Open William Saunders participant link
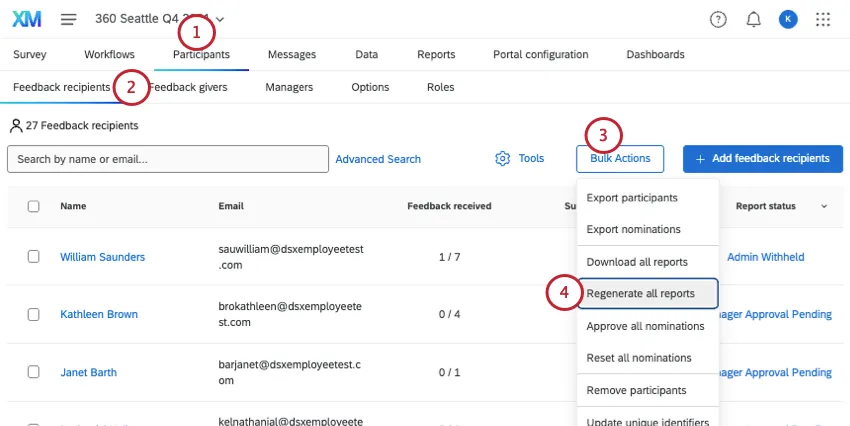850x426 pixels. (x=102, y=257)
